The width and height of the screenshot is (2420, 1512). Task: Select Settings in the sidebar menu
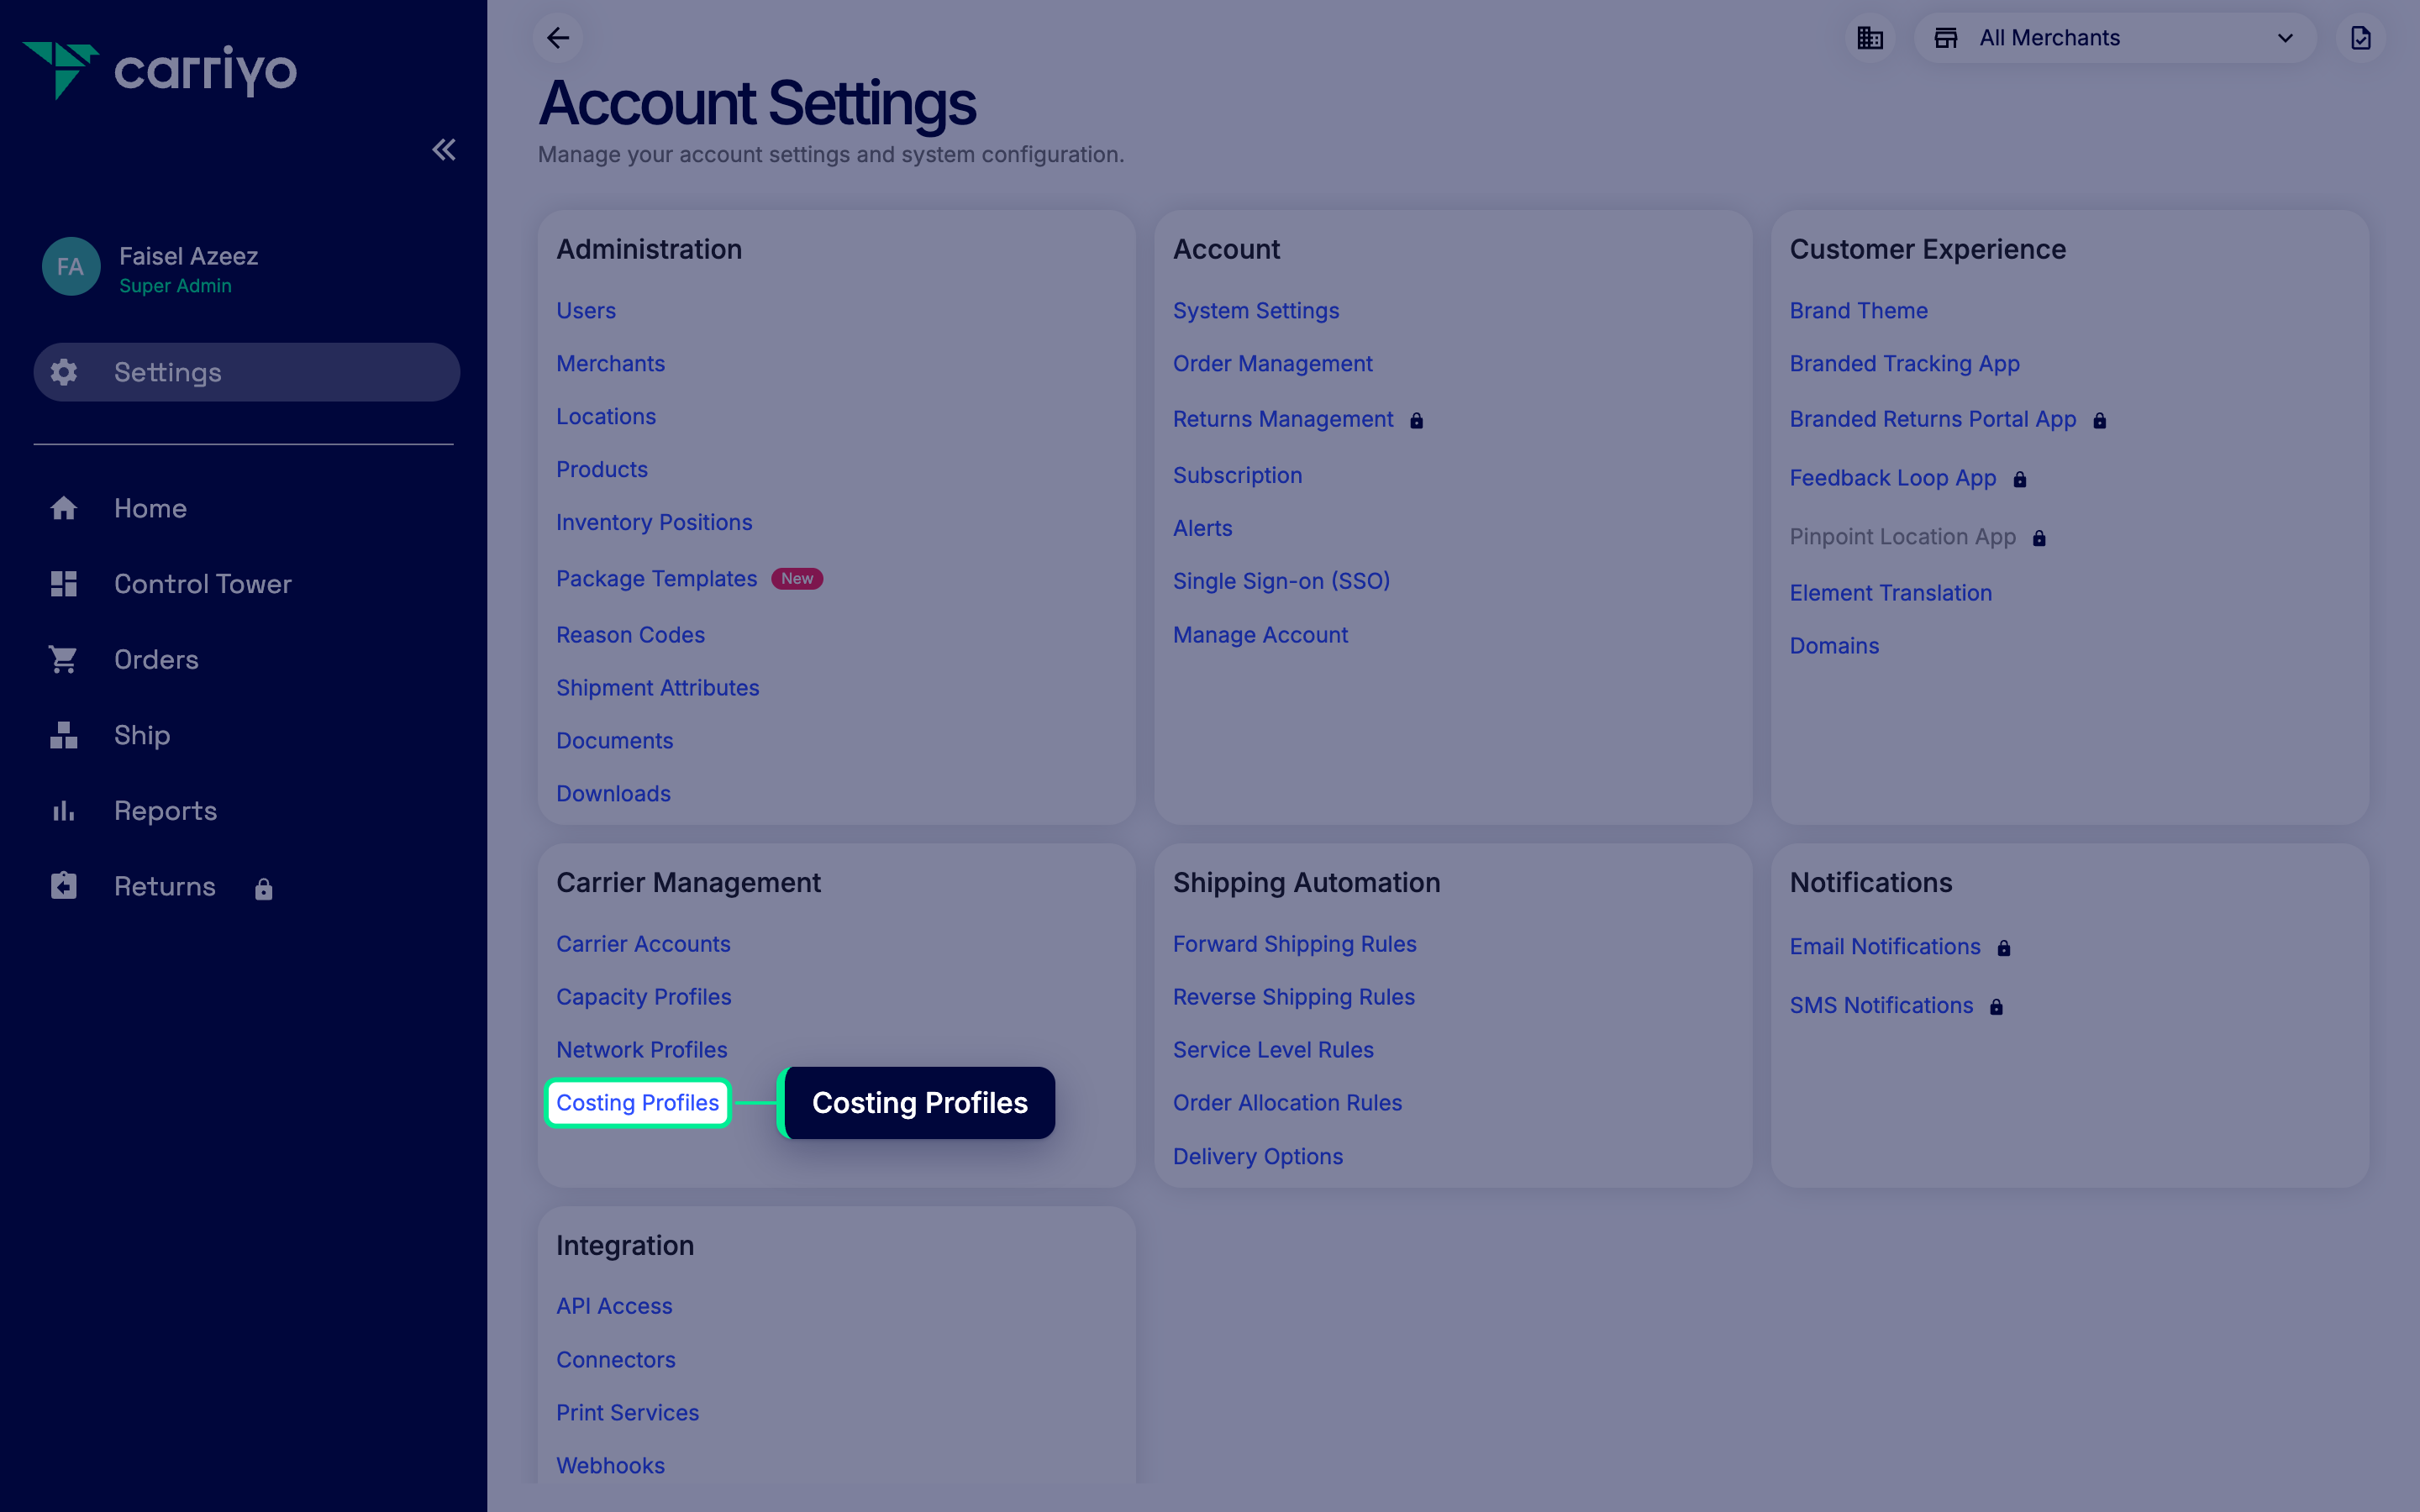click(x=247, y=372)
